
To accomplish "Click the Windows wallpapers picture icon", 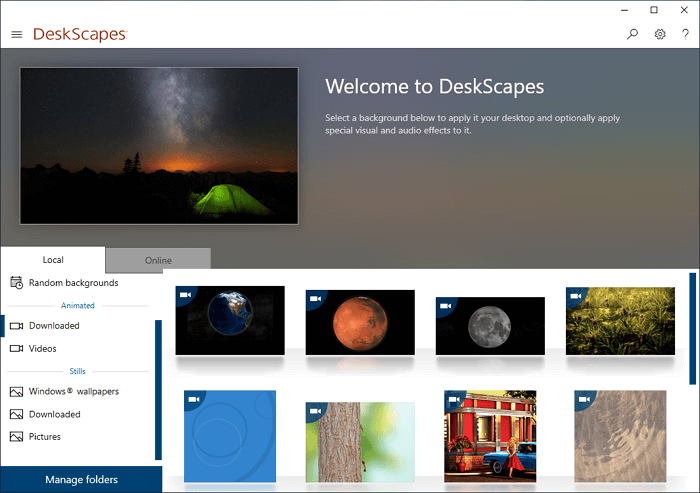I will pyautogui.click(x=16, y=391).
